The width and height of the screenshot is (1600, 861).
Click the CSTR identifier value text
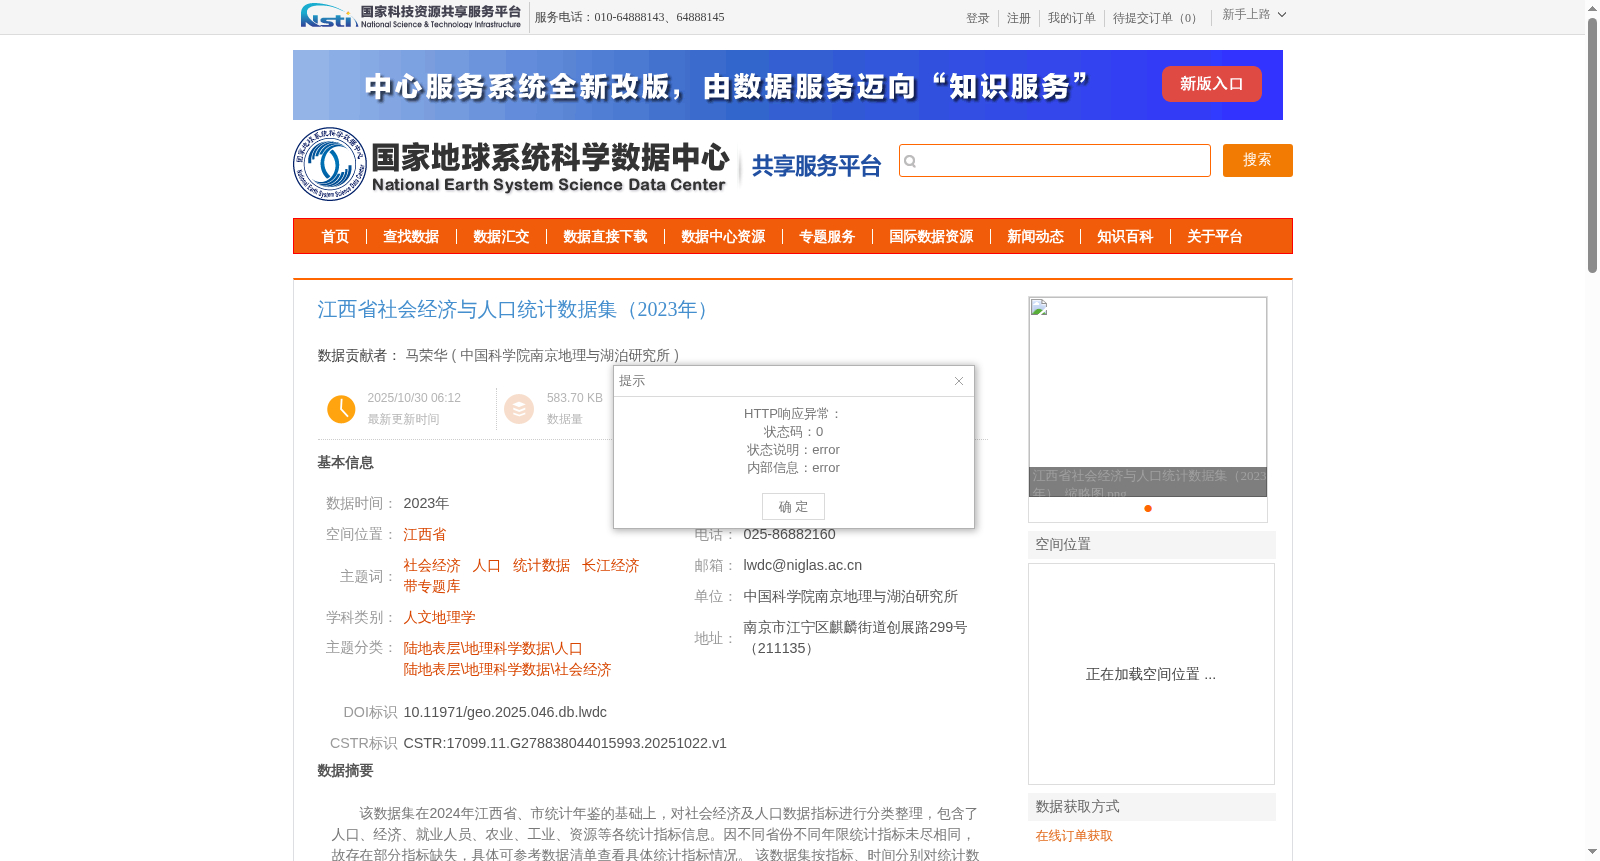565,744
